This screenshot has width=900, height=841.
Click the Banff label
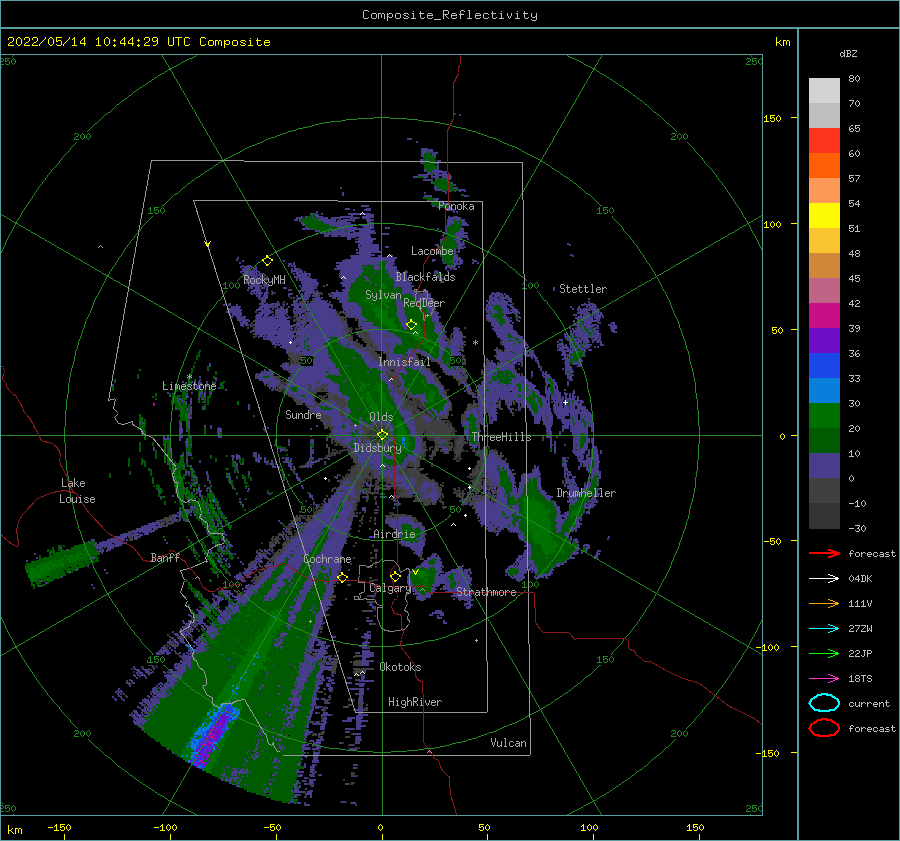165,557
